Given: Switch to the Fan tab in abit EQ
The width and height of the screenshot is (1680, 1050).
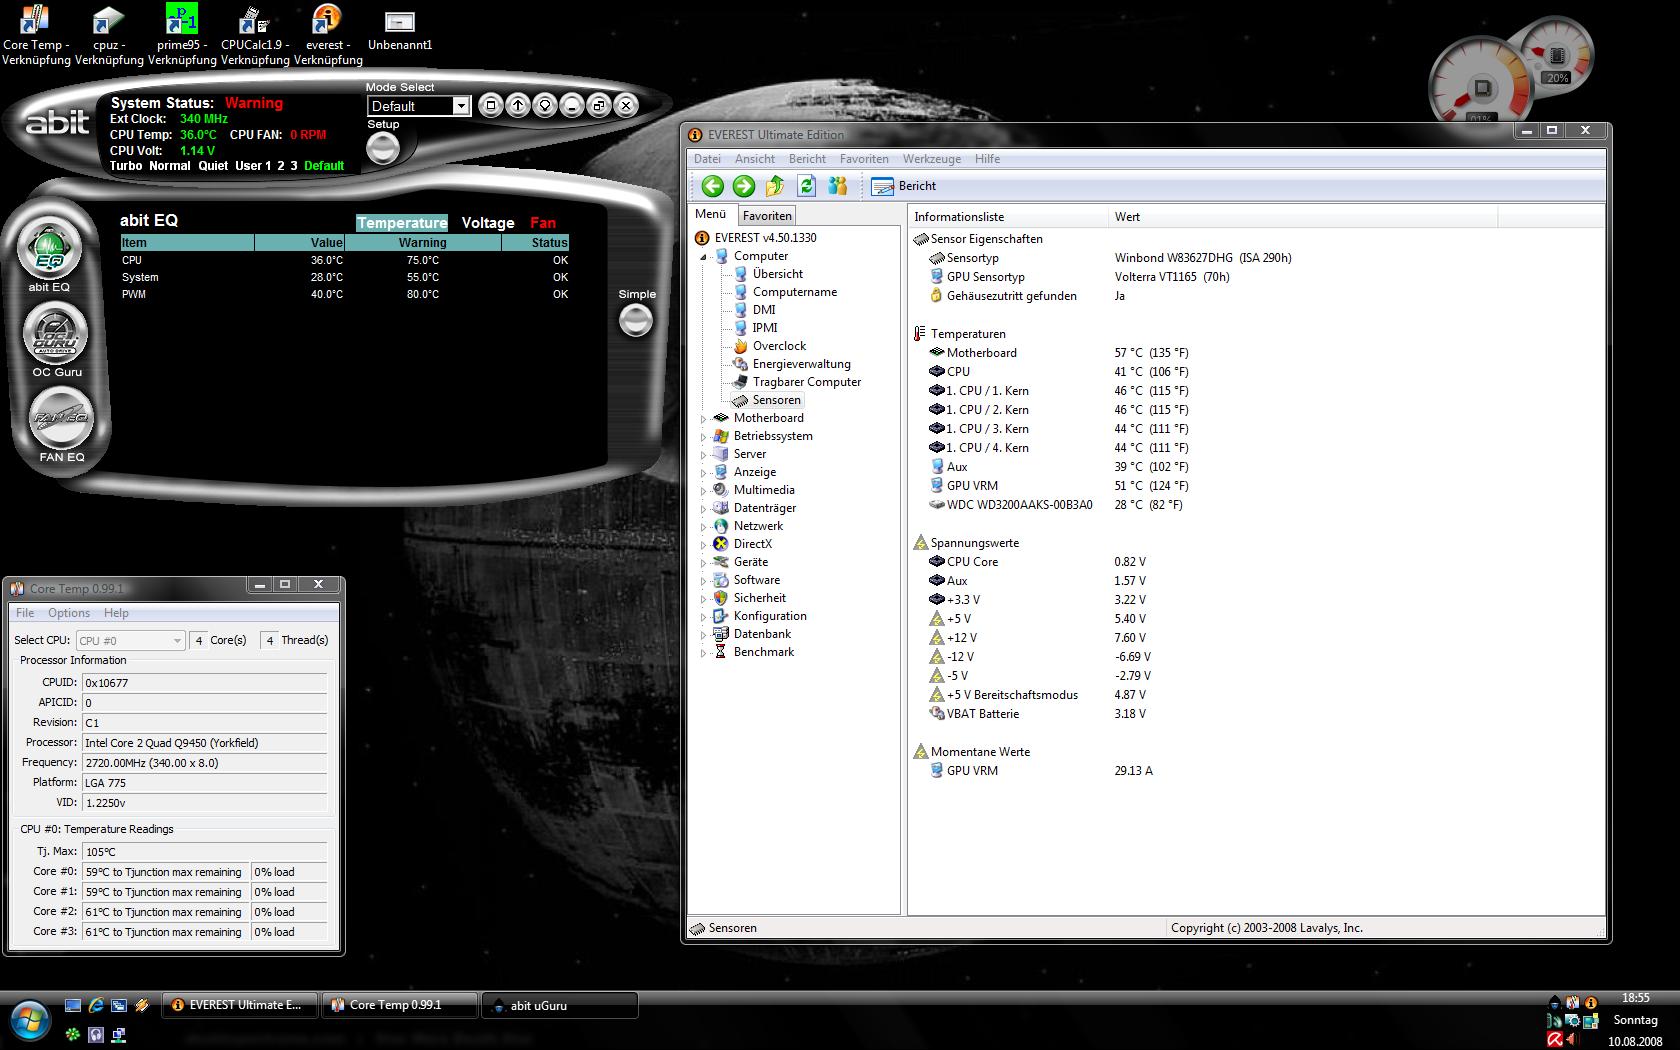Looking at the screenshot, I should pyautogui.click(x=543, y=223).
